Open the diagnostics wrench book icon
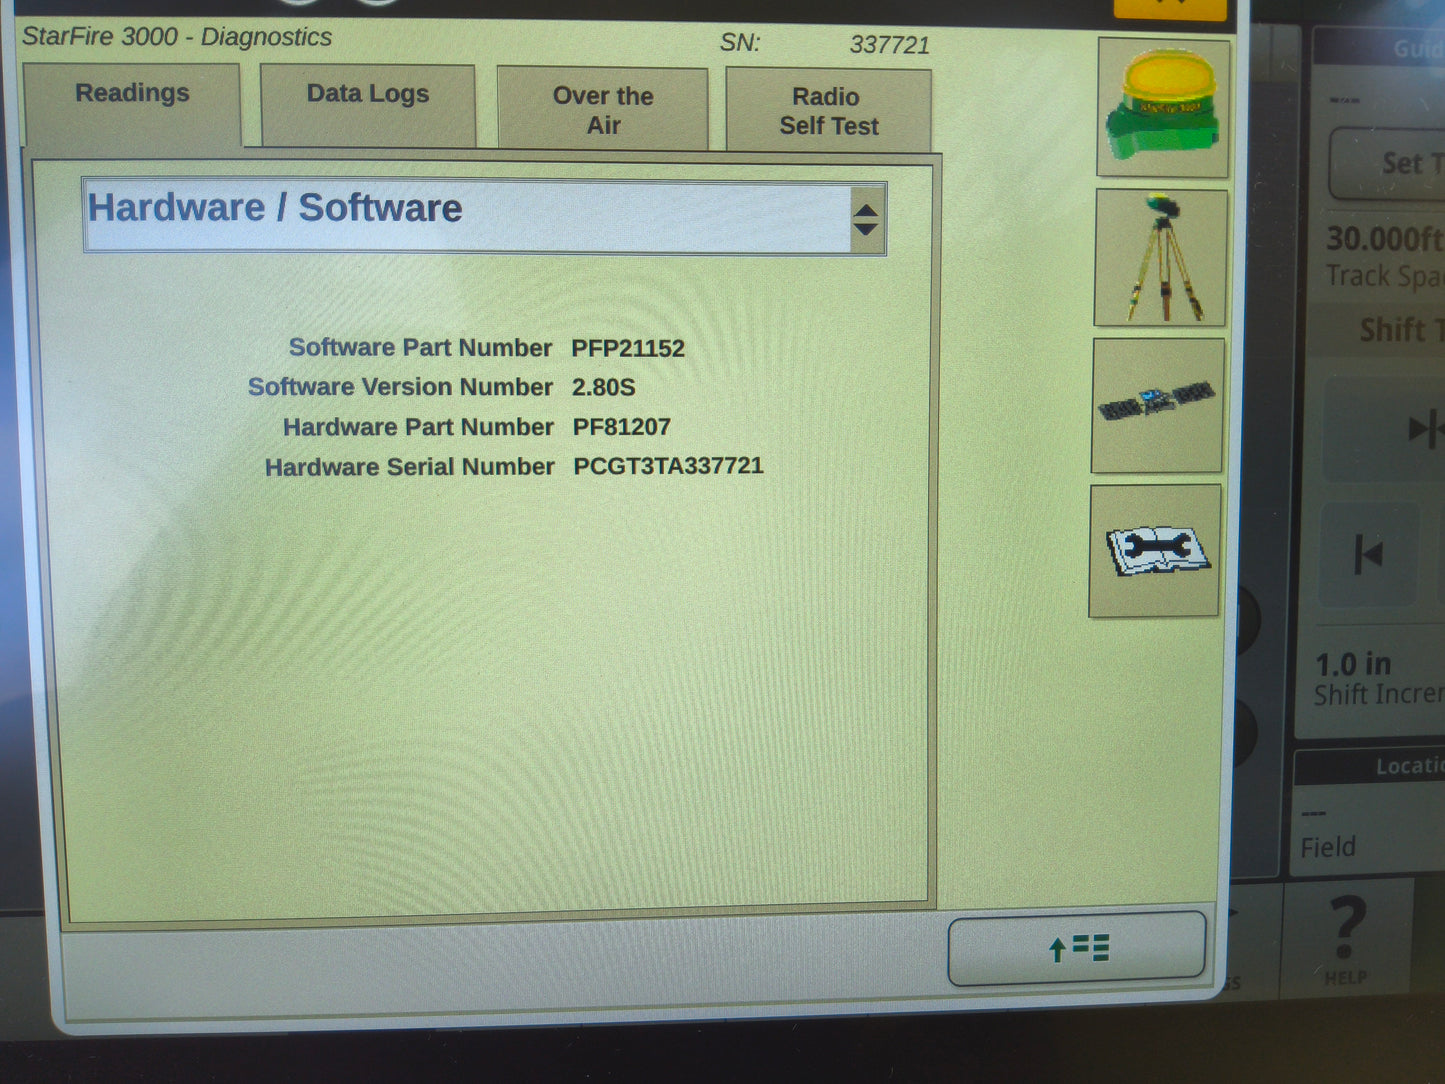The width and height of the screenshot is (1445, 1084). (1155, 551)
